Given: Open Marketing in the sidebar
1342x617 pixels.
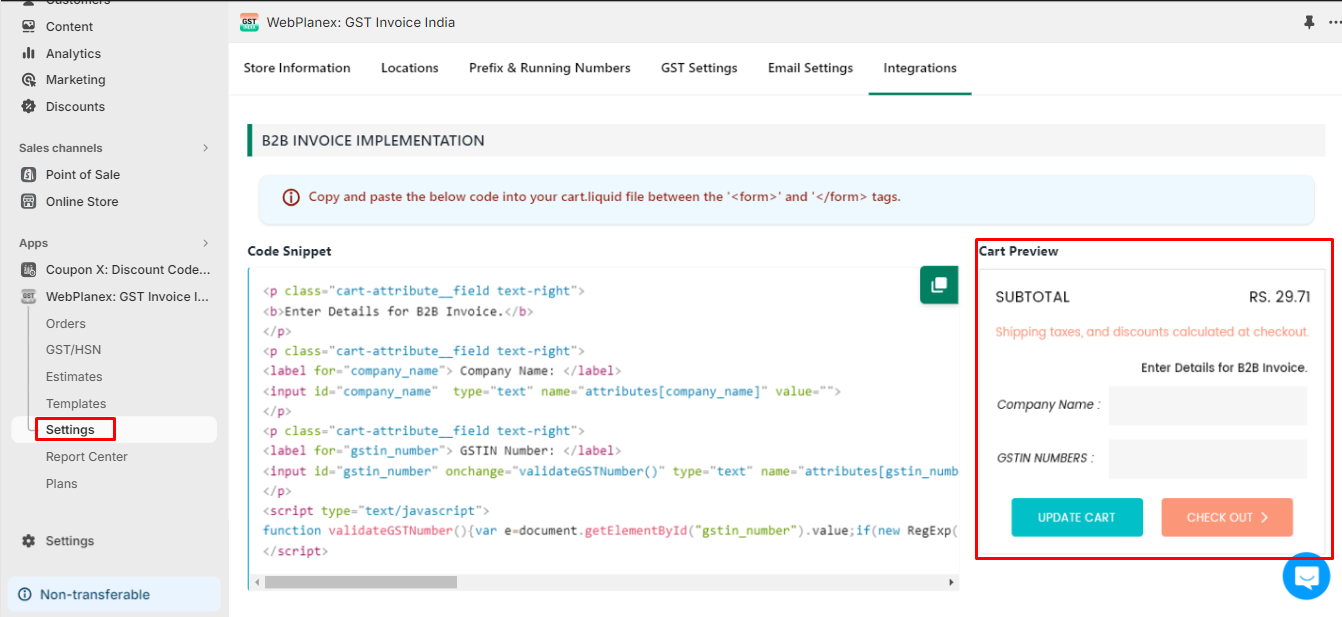Looking at the screenshot, I should pyautogui.click(x=75, y=79).
